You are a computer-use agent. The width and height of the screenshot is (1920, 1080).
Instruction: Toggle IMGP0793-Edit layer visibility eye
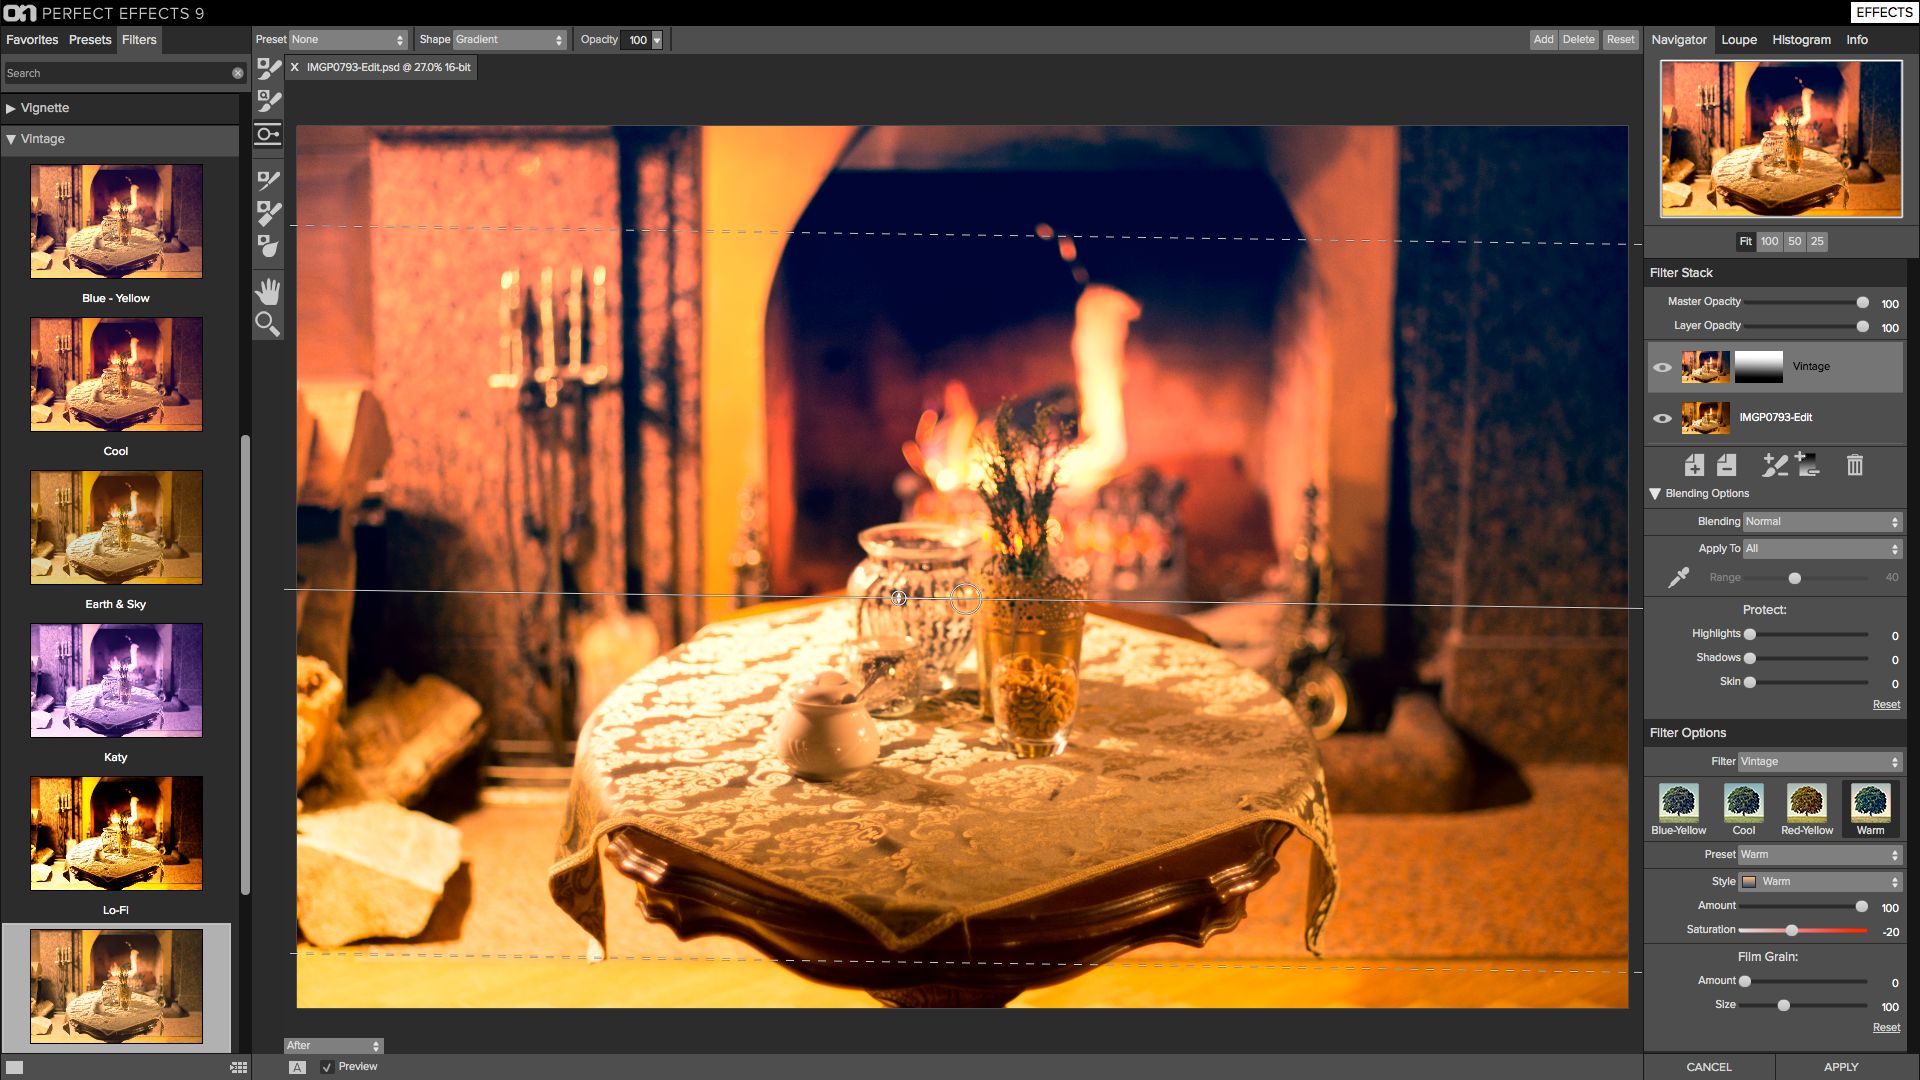(1662, 418)
